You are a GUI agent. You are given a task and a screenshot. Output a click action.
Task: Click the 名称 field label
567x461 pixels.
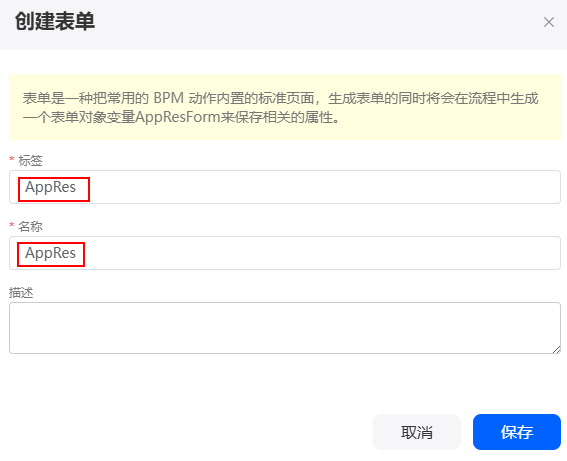30,226
